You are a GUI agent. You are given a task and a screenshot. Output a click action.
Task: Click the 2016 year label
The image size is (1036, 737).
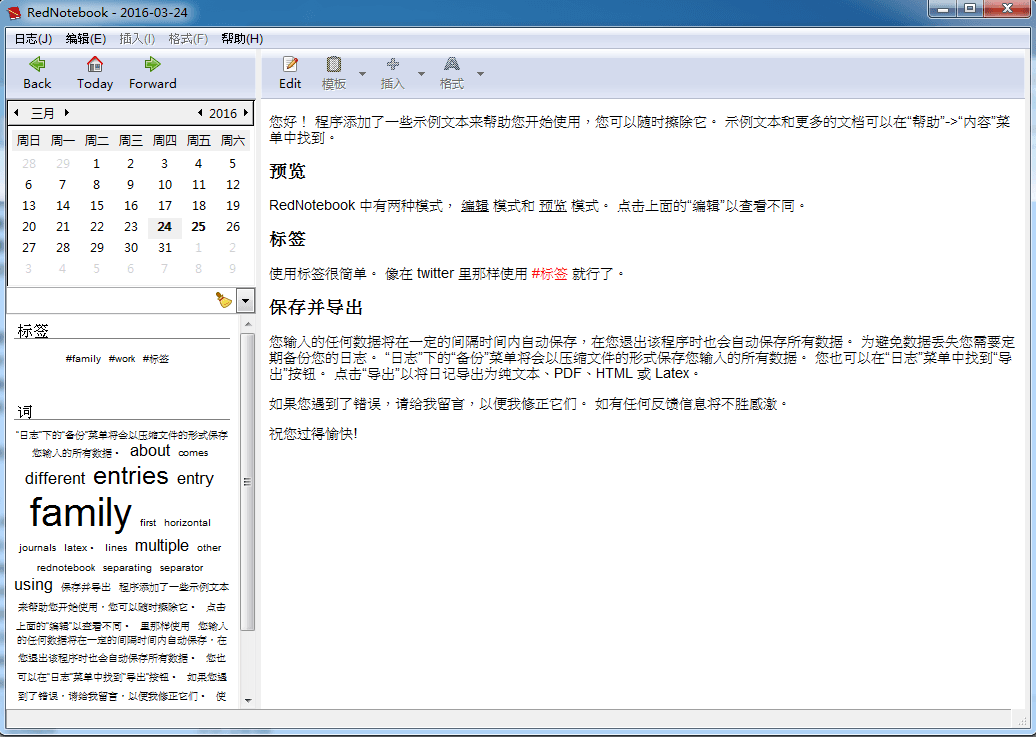pos(223,114)
